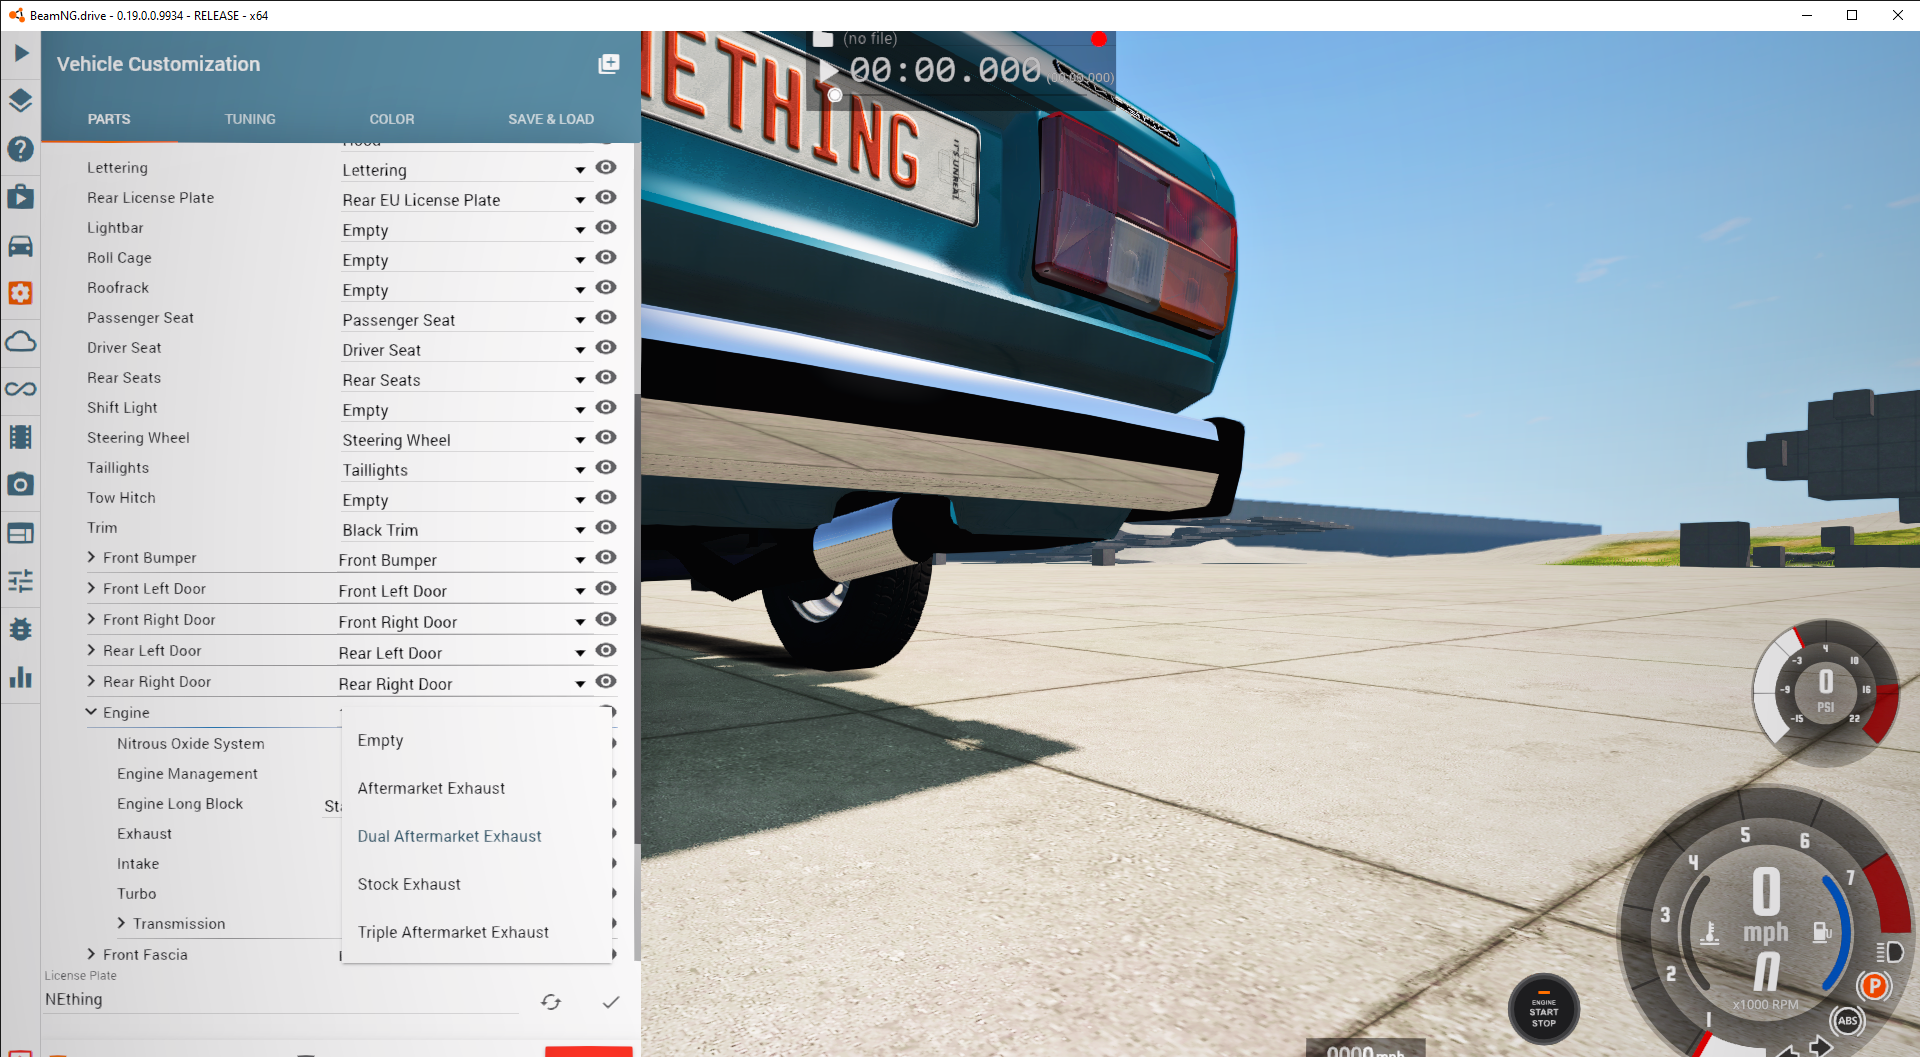This screenshot has width=1920, height=1057.
Task: Click the replay file icon at top
Action: 823,39
